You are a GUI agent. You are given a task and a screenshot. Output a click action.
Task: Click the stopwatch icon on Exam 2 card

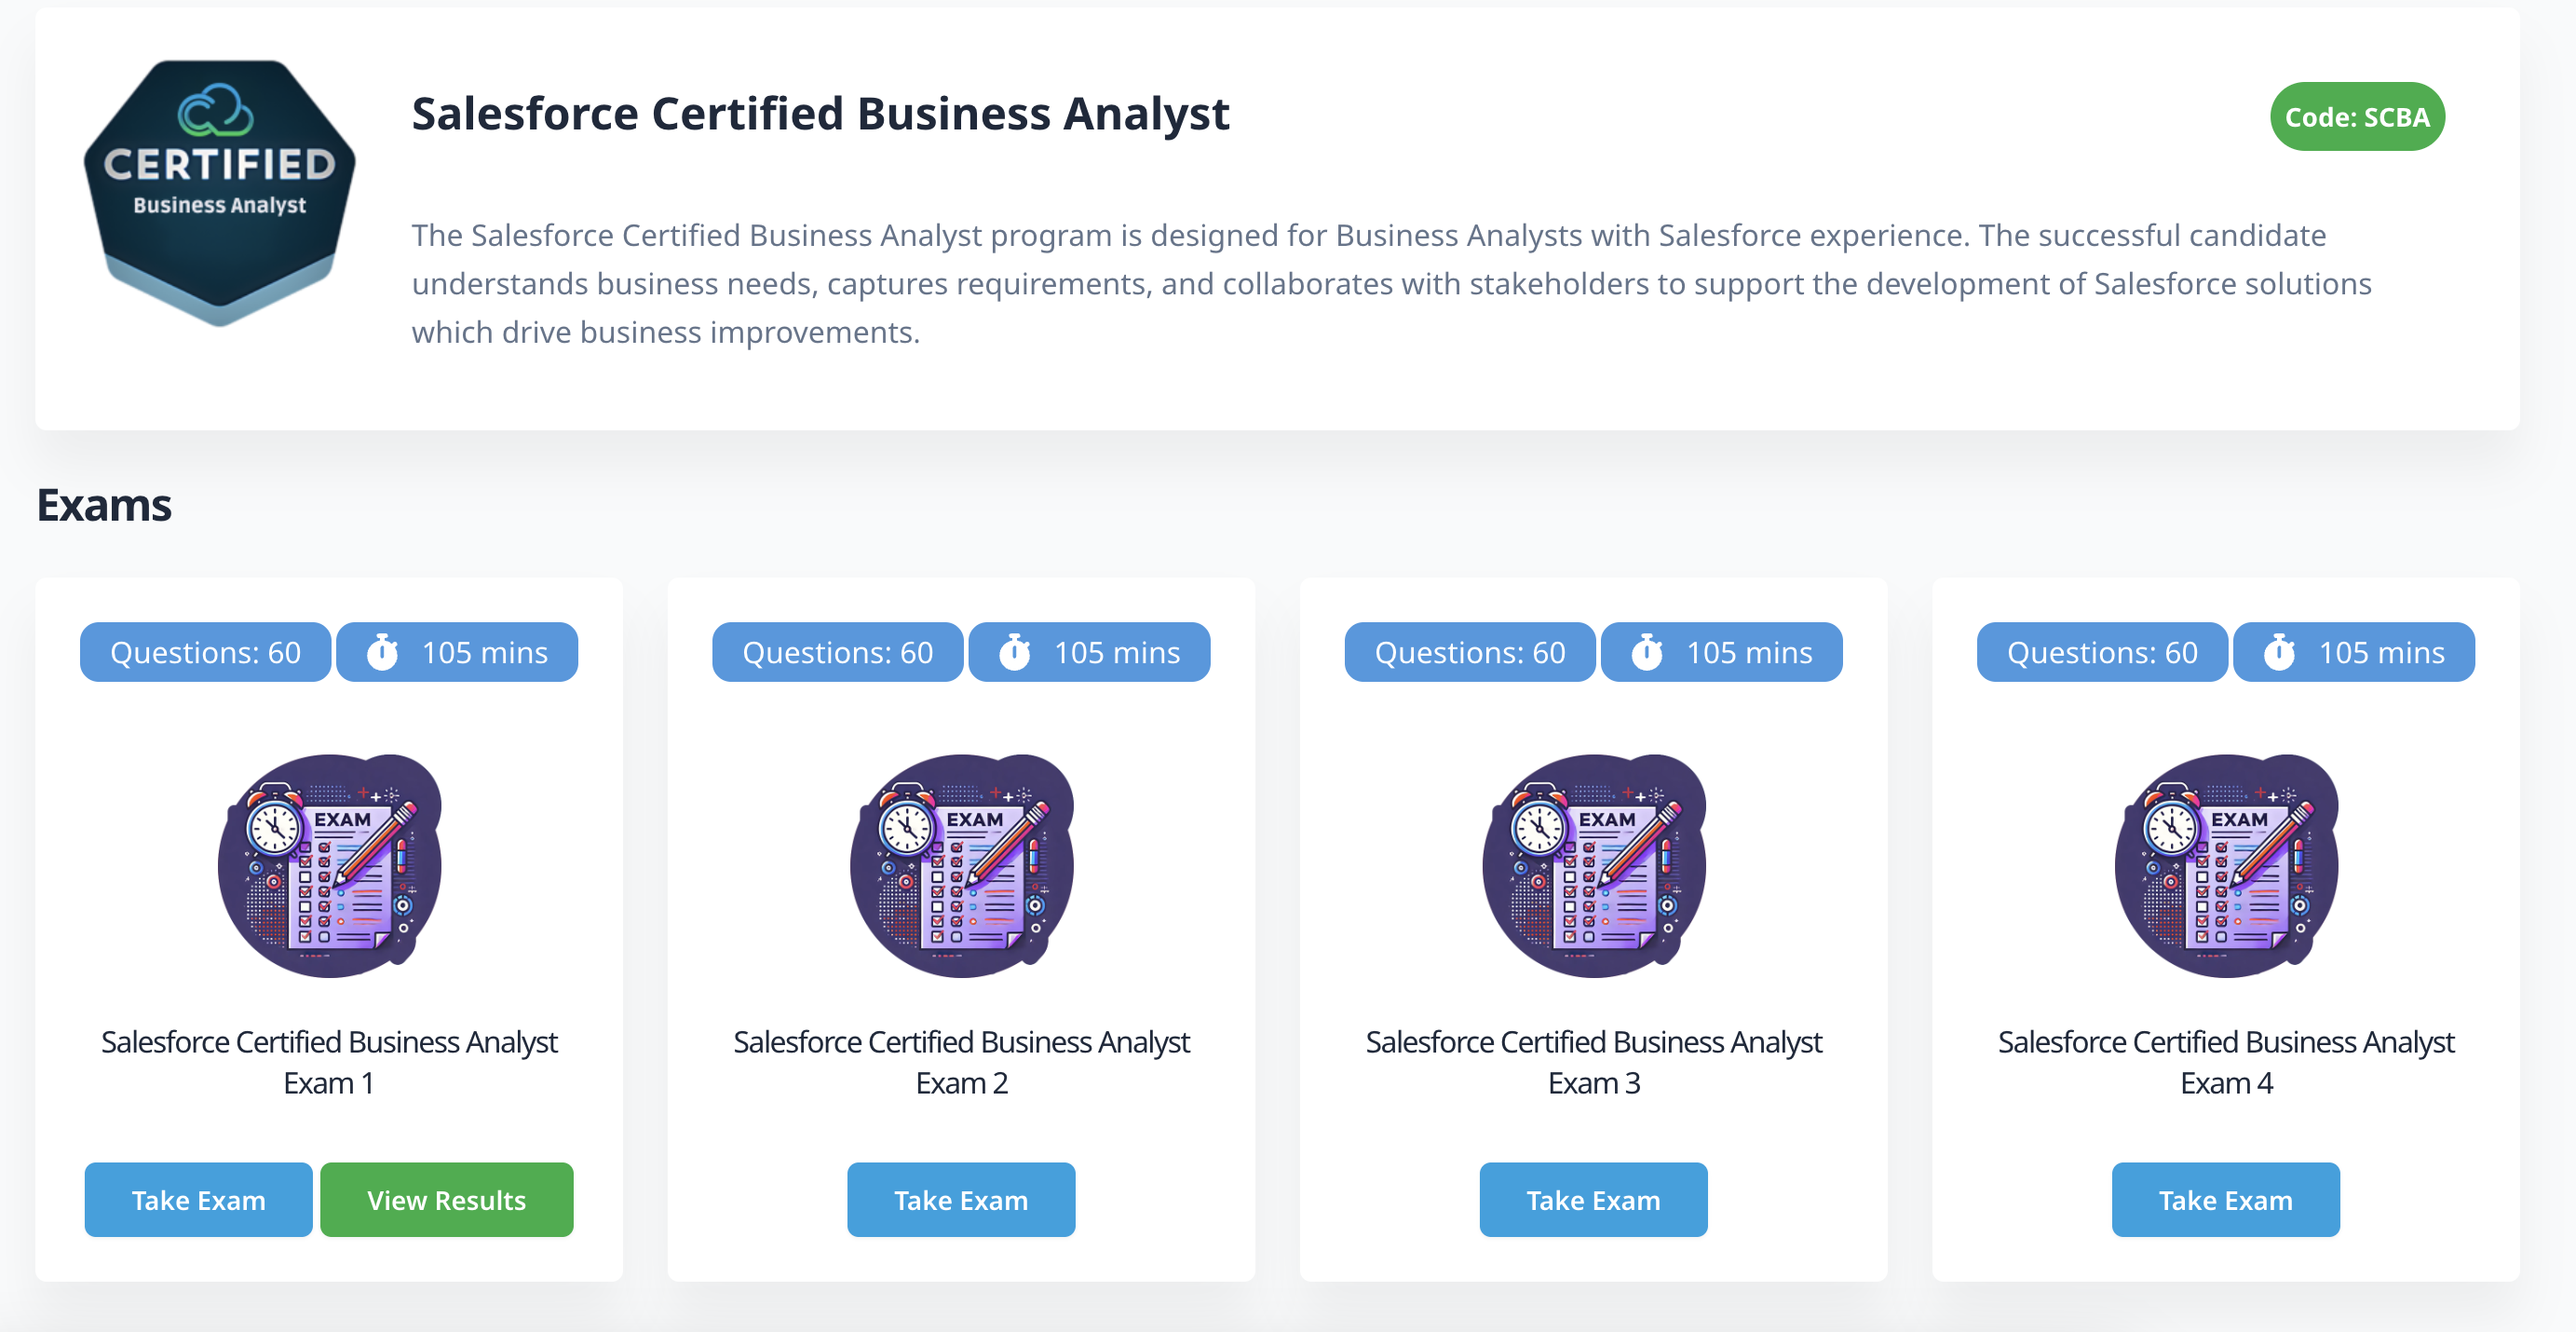(x=1014, y=652)
